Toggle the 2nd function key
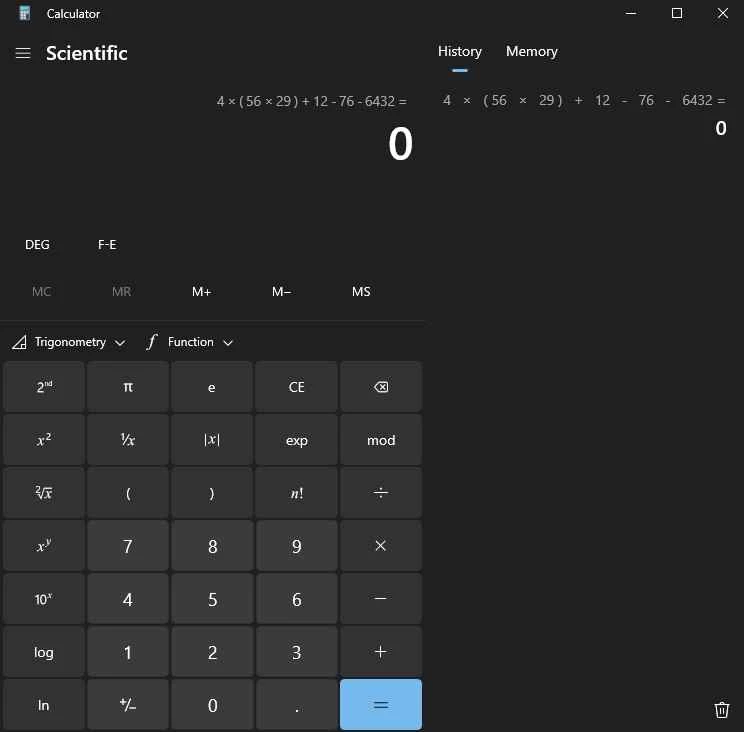 44,387
